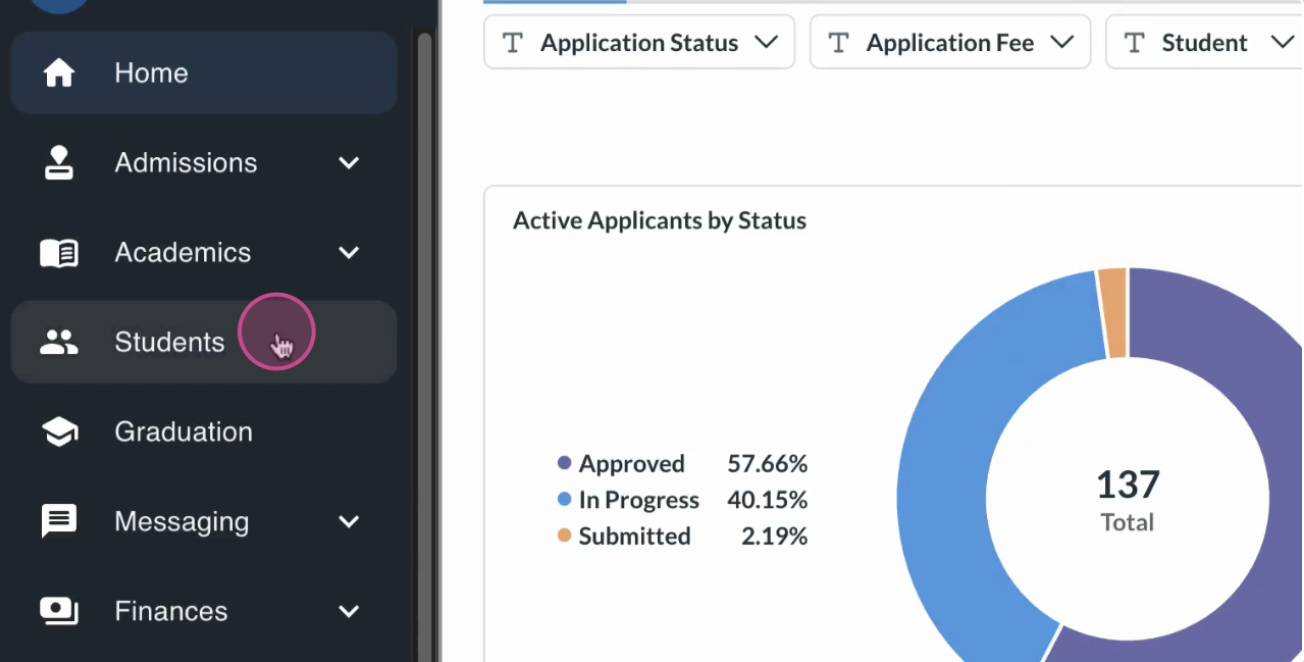Click the Finances money icon
This screenshot has height=662, width=1304.
59,611
